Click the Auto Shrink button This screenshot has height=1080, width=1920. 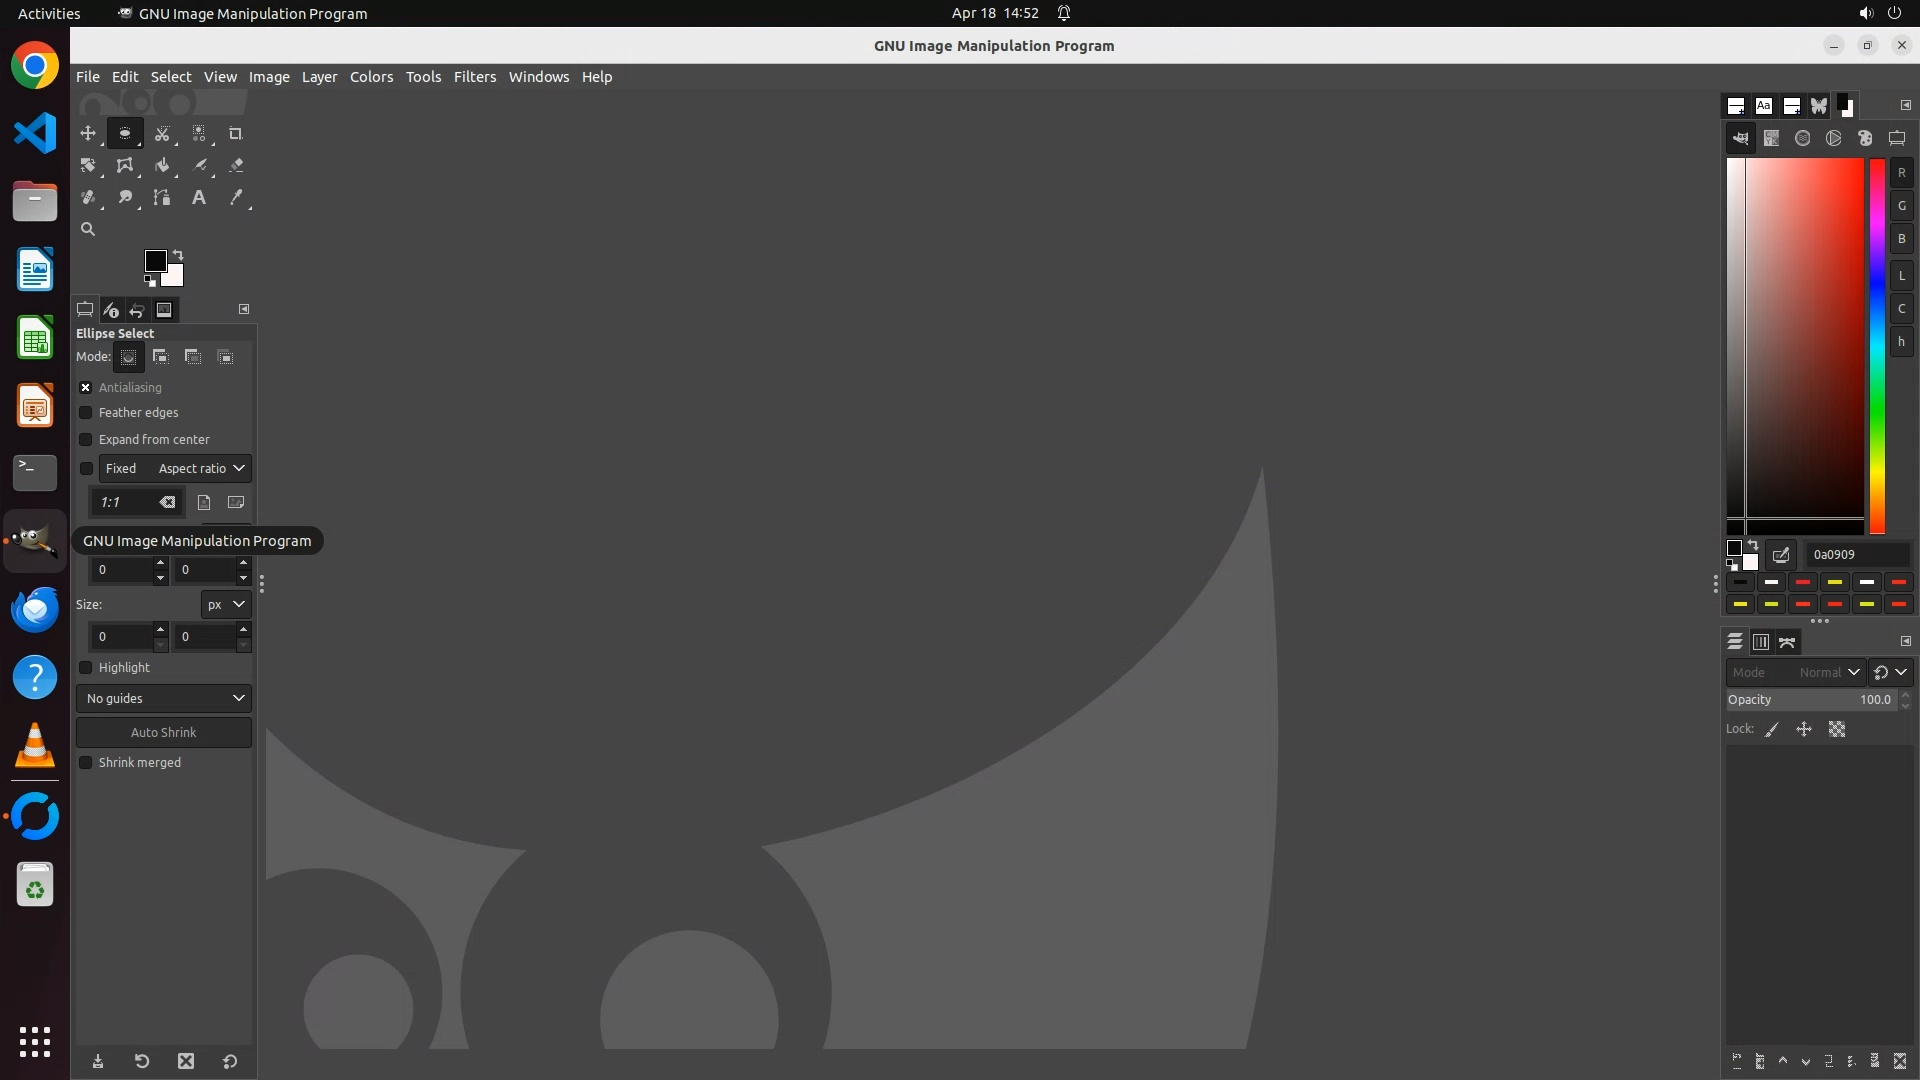coord(164,732)
